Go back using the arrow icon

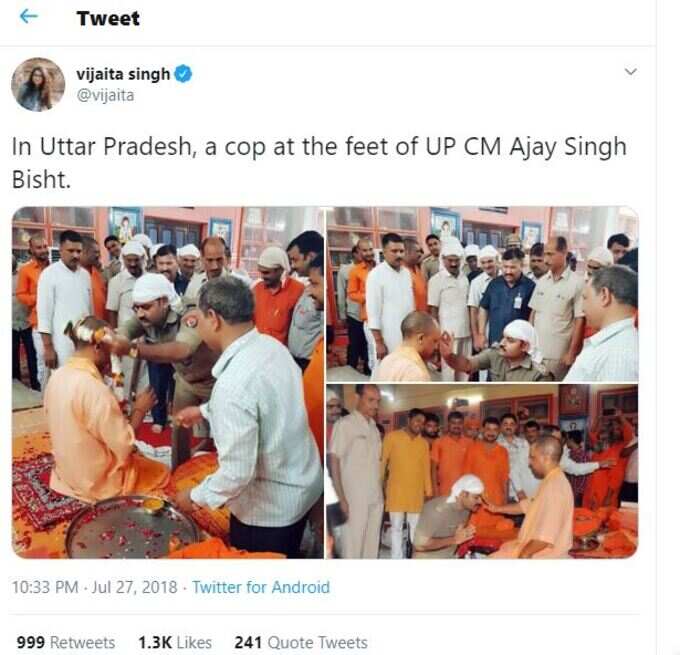tap(29, 17)
